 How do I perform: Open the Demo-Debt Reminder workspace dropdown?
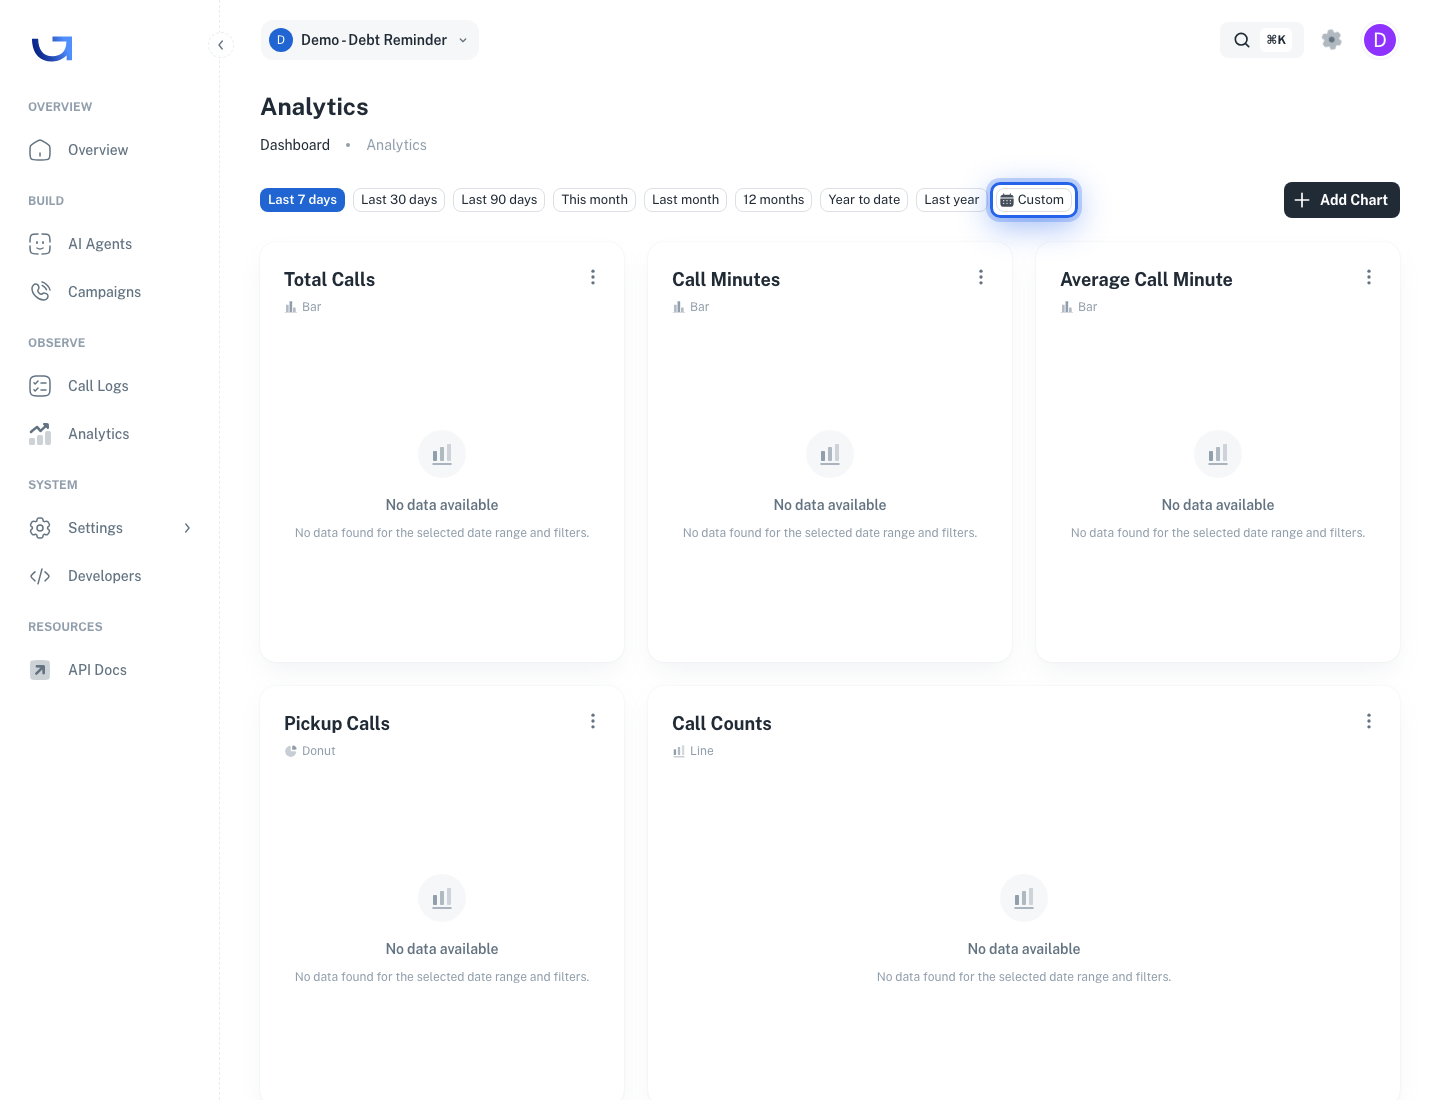click(369, 40)
